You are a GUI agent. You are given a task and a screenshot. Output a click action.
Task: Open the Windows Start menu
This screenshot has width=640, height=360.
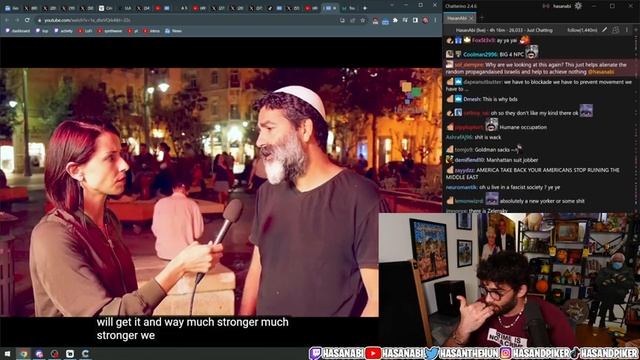coord(7,353)
